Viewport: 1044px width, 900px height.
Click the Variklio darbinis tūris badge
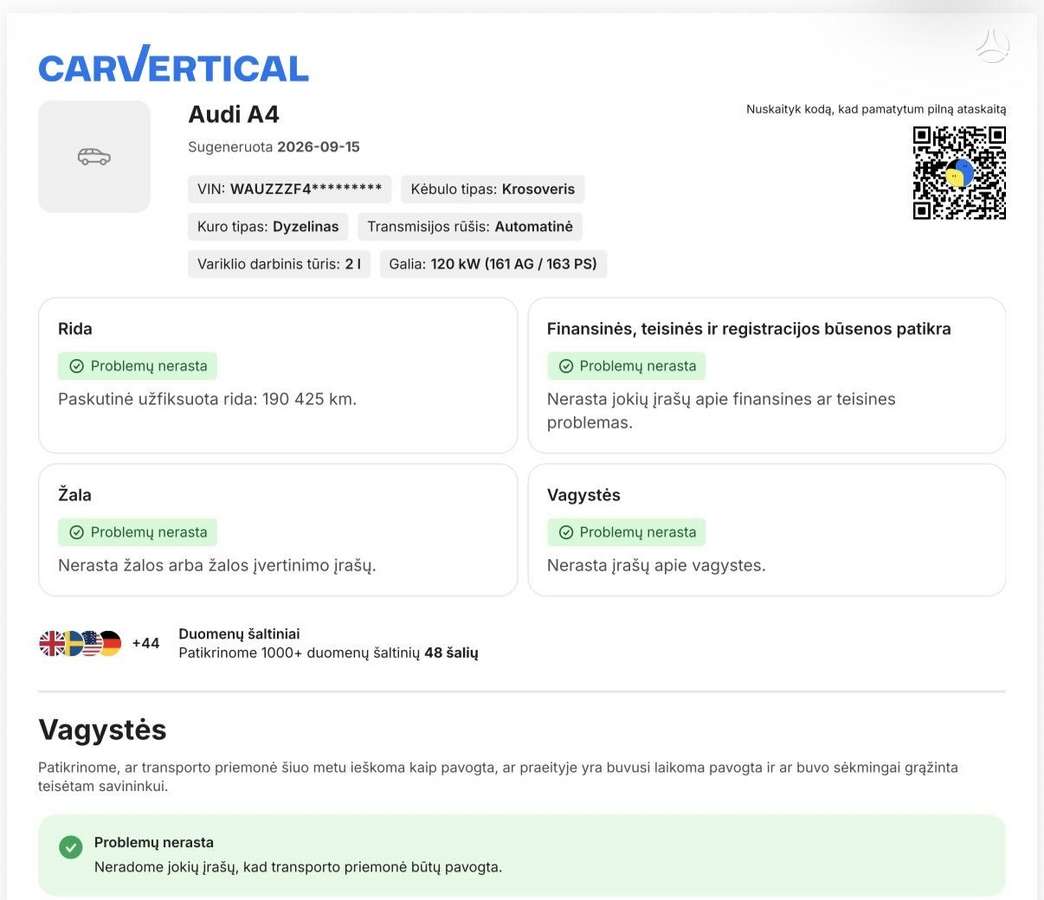pyautogui.click(x=279, y=264)
